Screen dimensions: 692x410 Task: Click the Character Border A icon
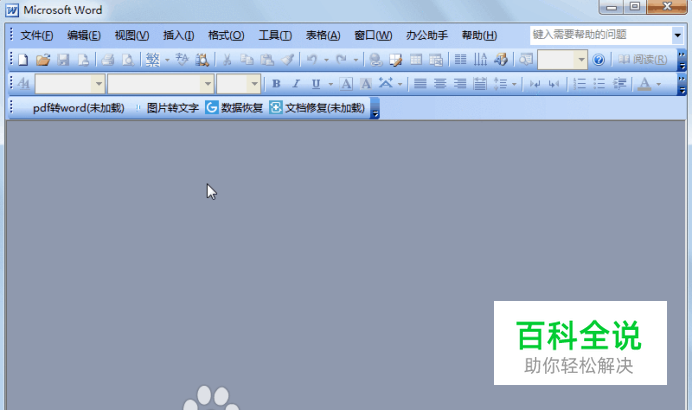(x=346, y=84)
